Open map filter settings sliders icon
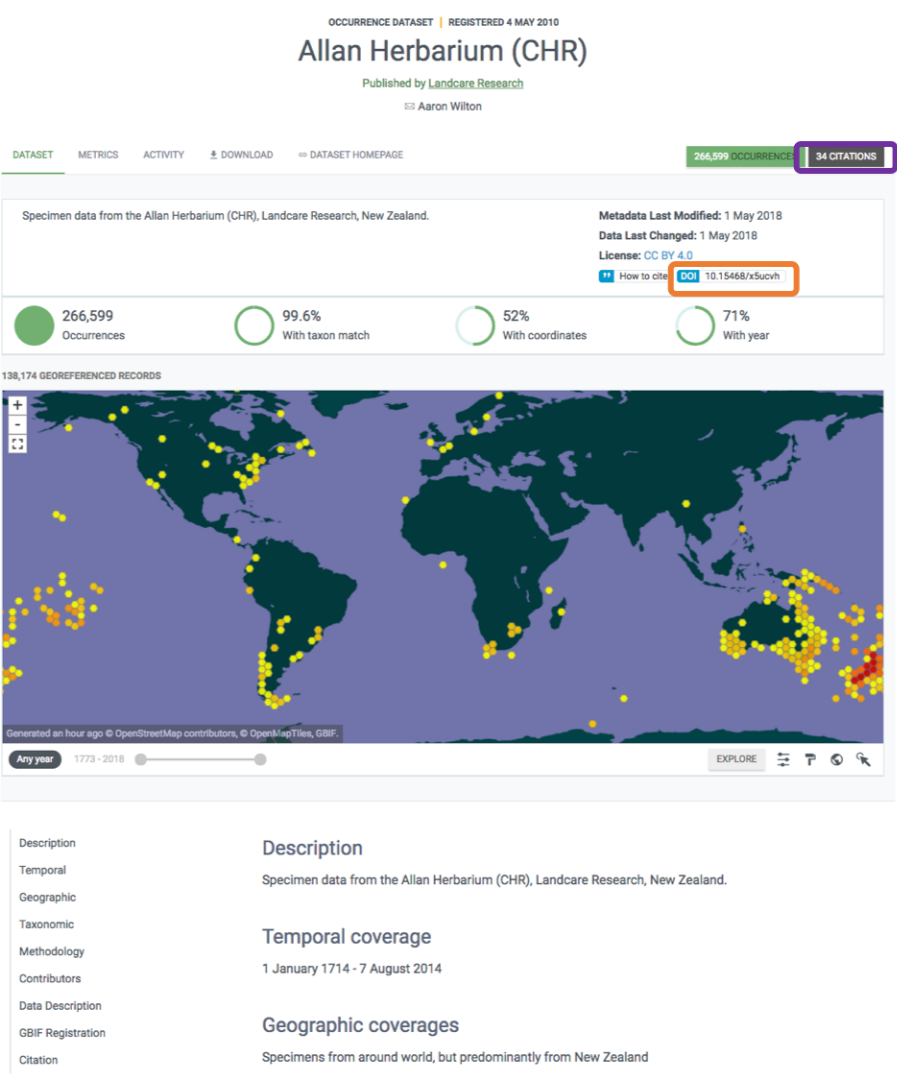The image size is (897, 1080). (783, 760)
